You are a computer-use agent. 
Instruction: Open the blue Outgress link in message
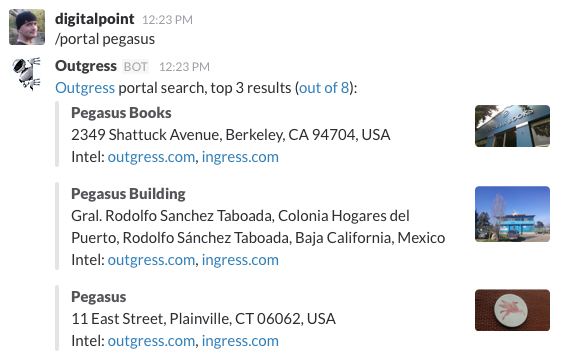(85, 88)
